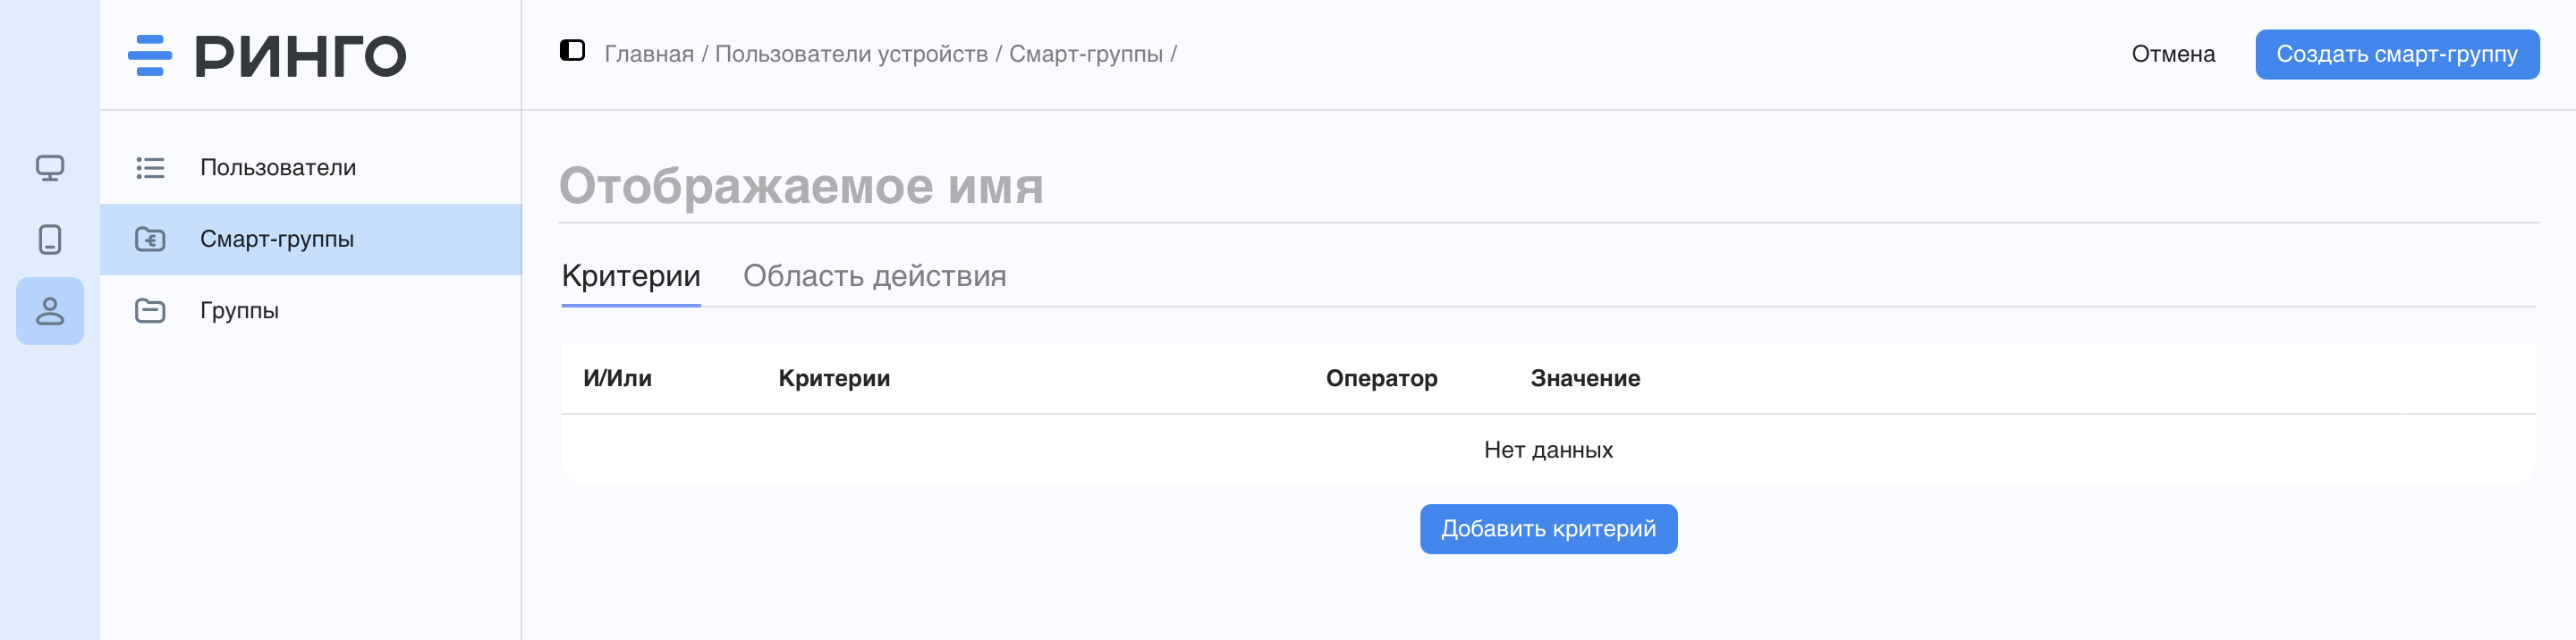
Task: Switch to the Область действия tab
Action: point(874,276)
